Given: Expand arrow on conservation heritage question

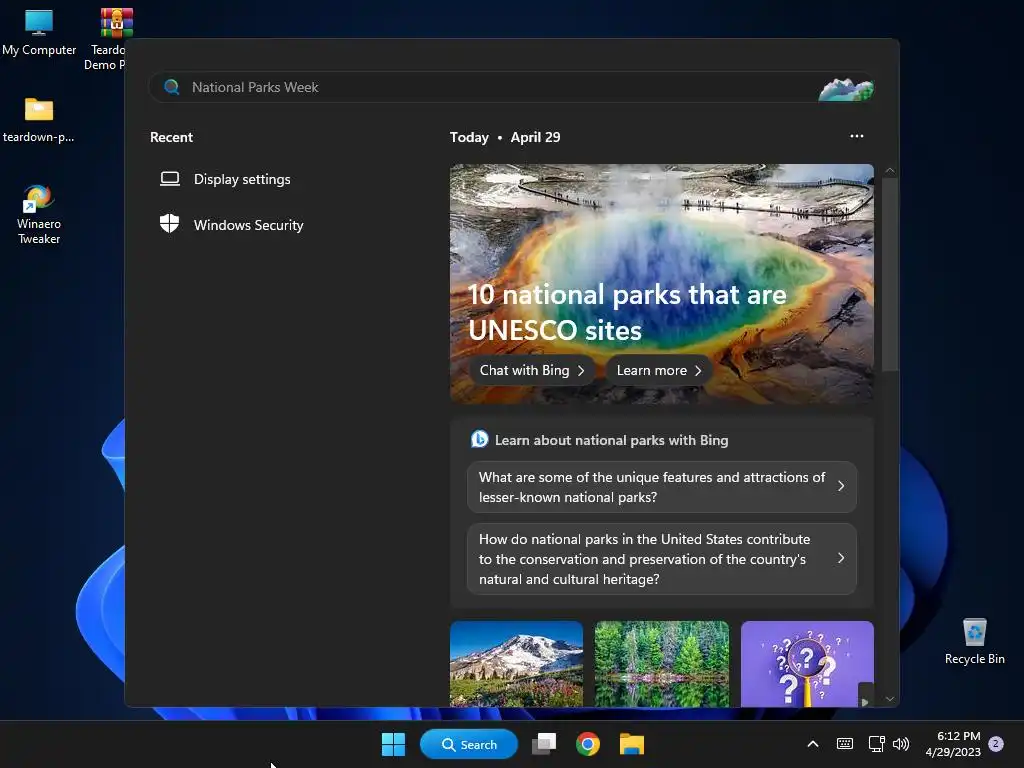Looking at the screenshot, I should click(841, 558).
